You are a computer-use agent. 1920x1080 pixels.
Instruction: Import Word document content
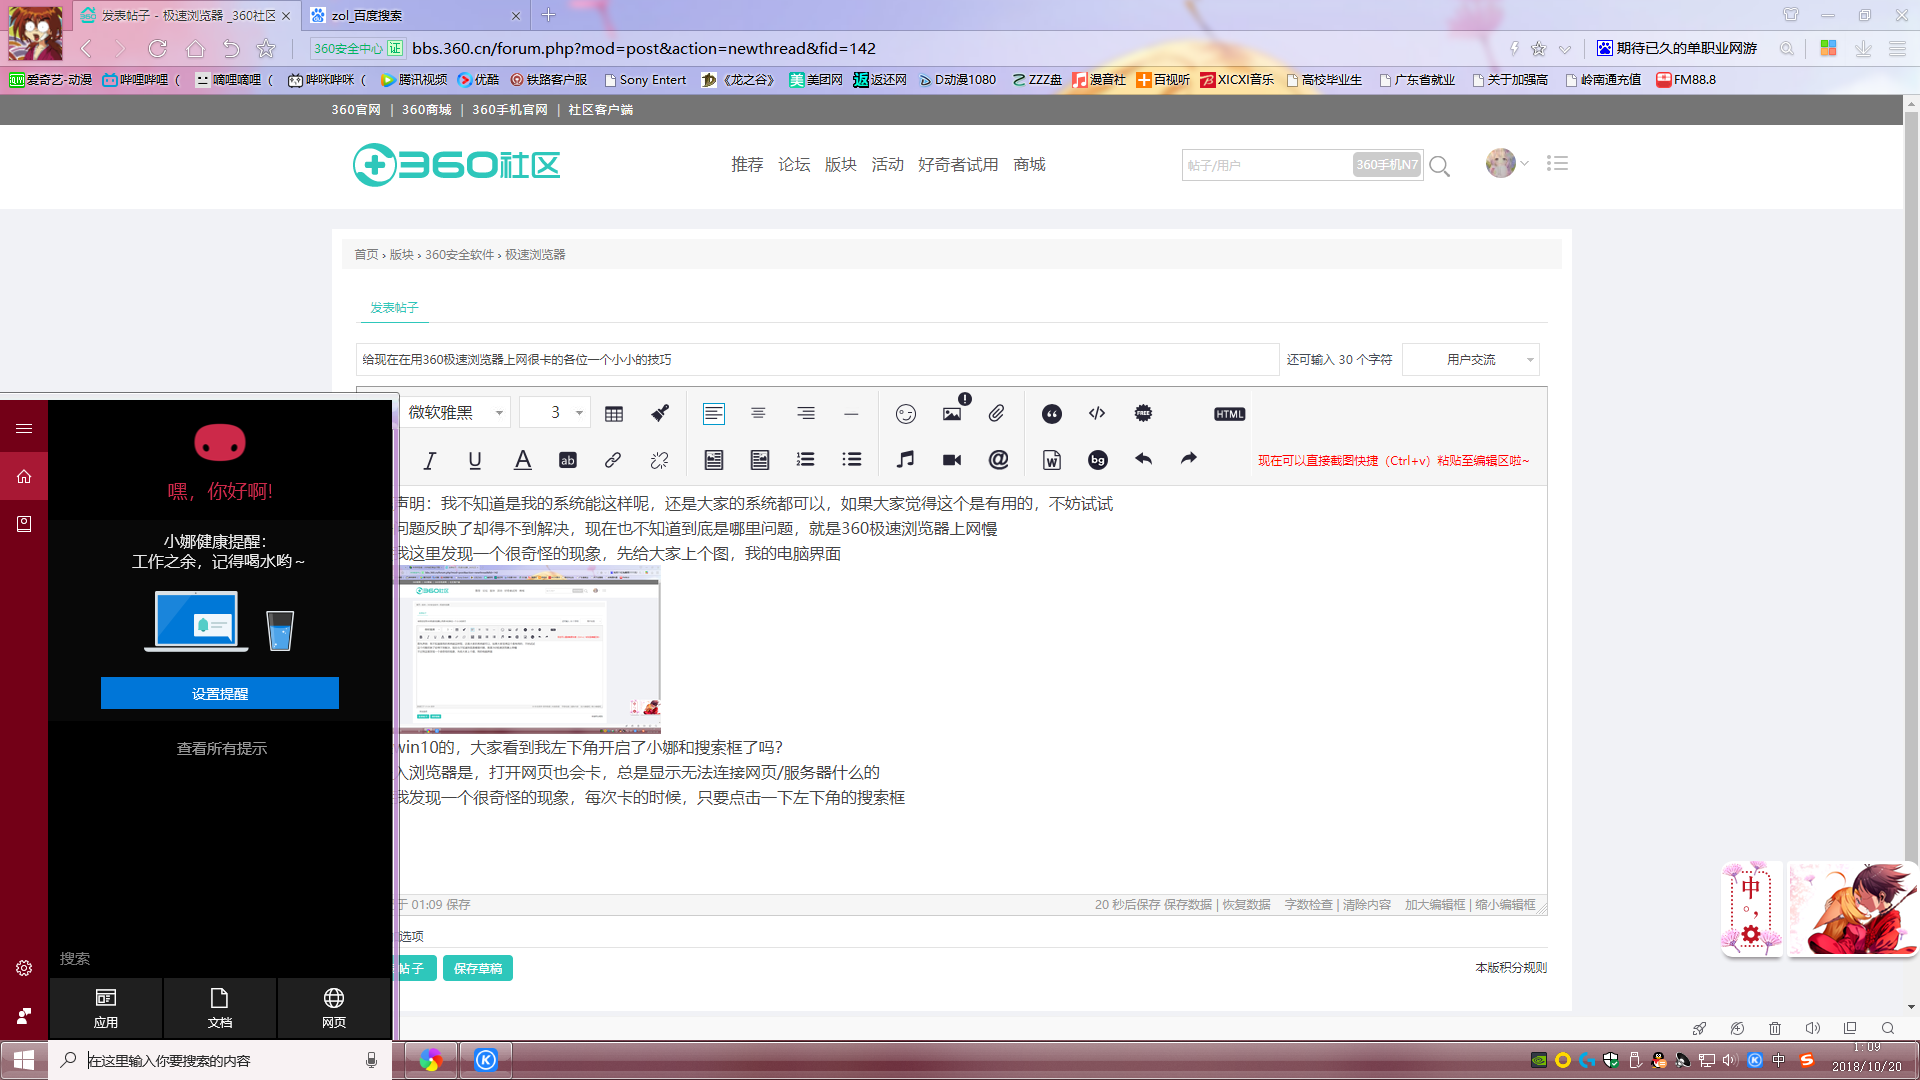coord(1052,460)
